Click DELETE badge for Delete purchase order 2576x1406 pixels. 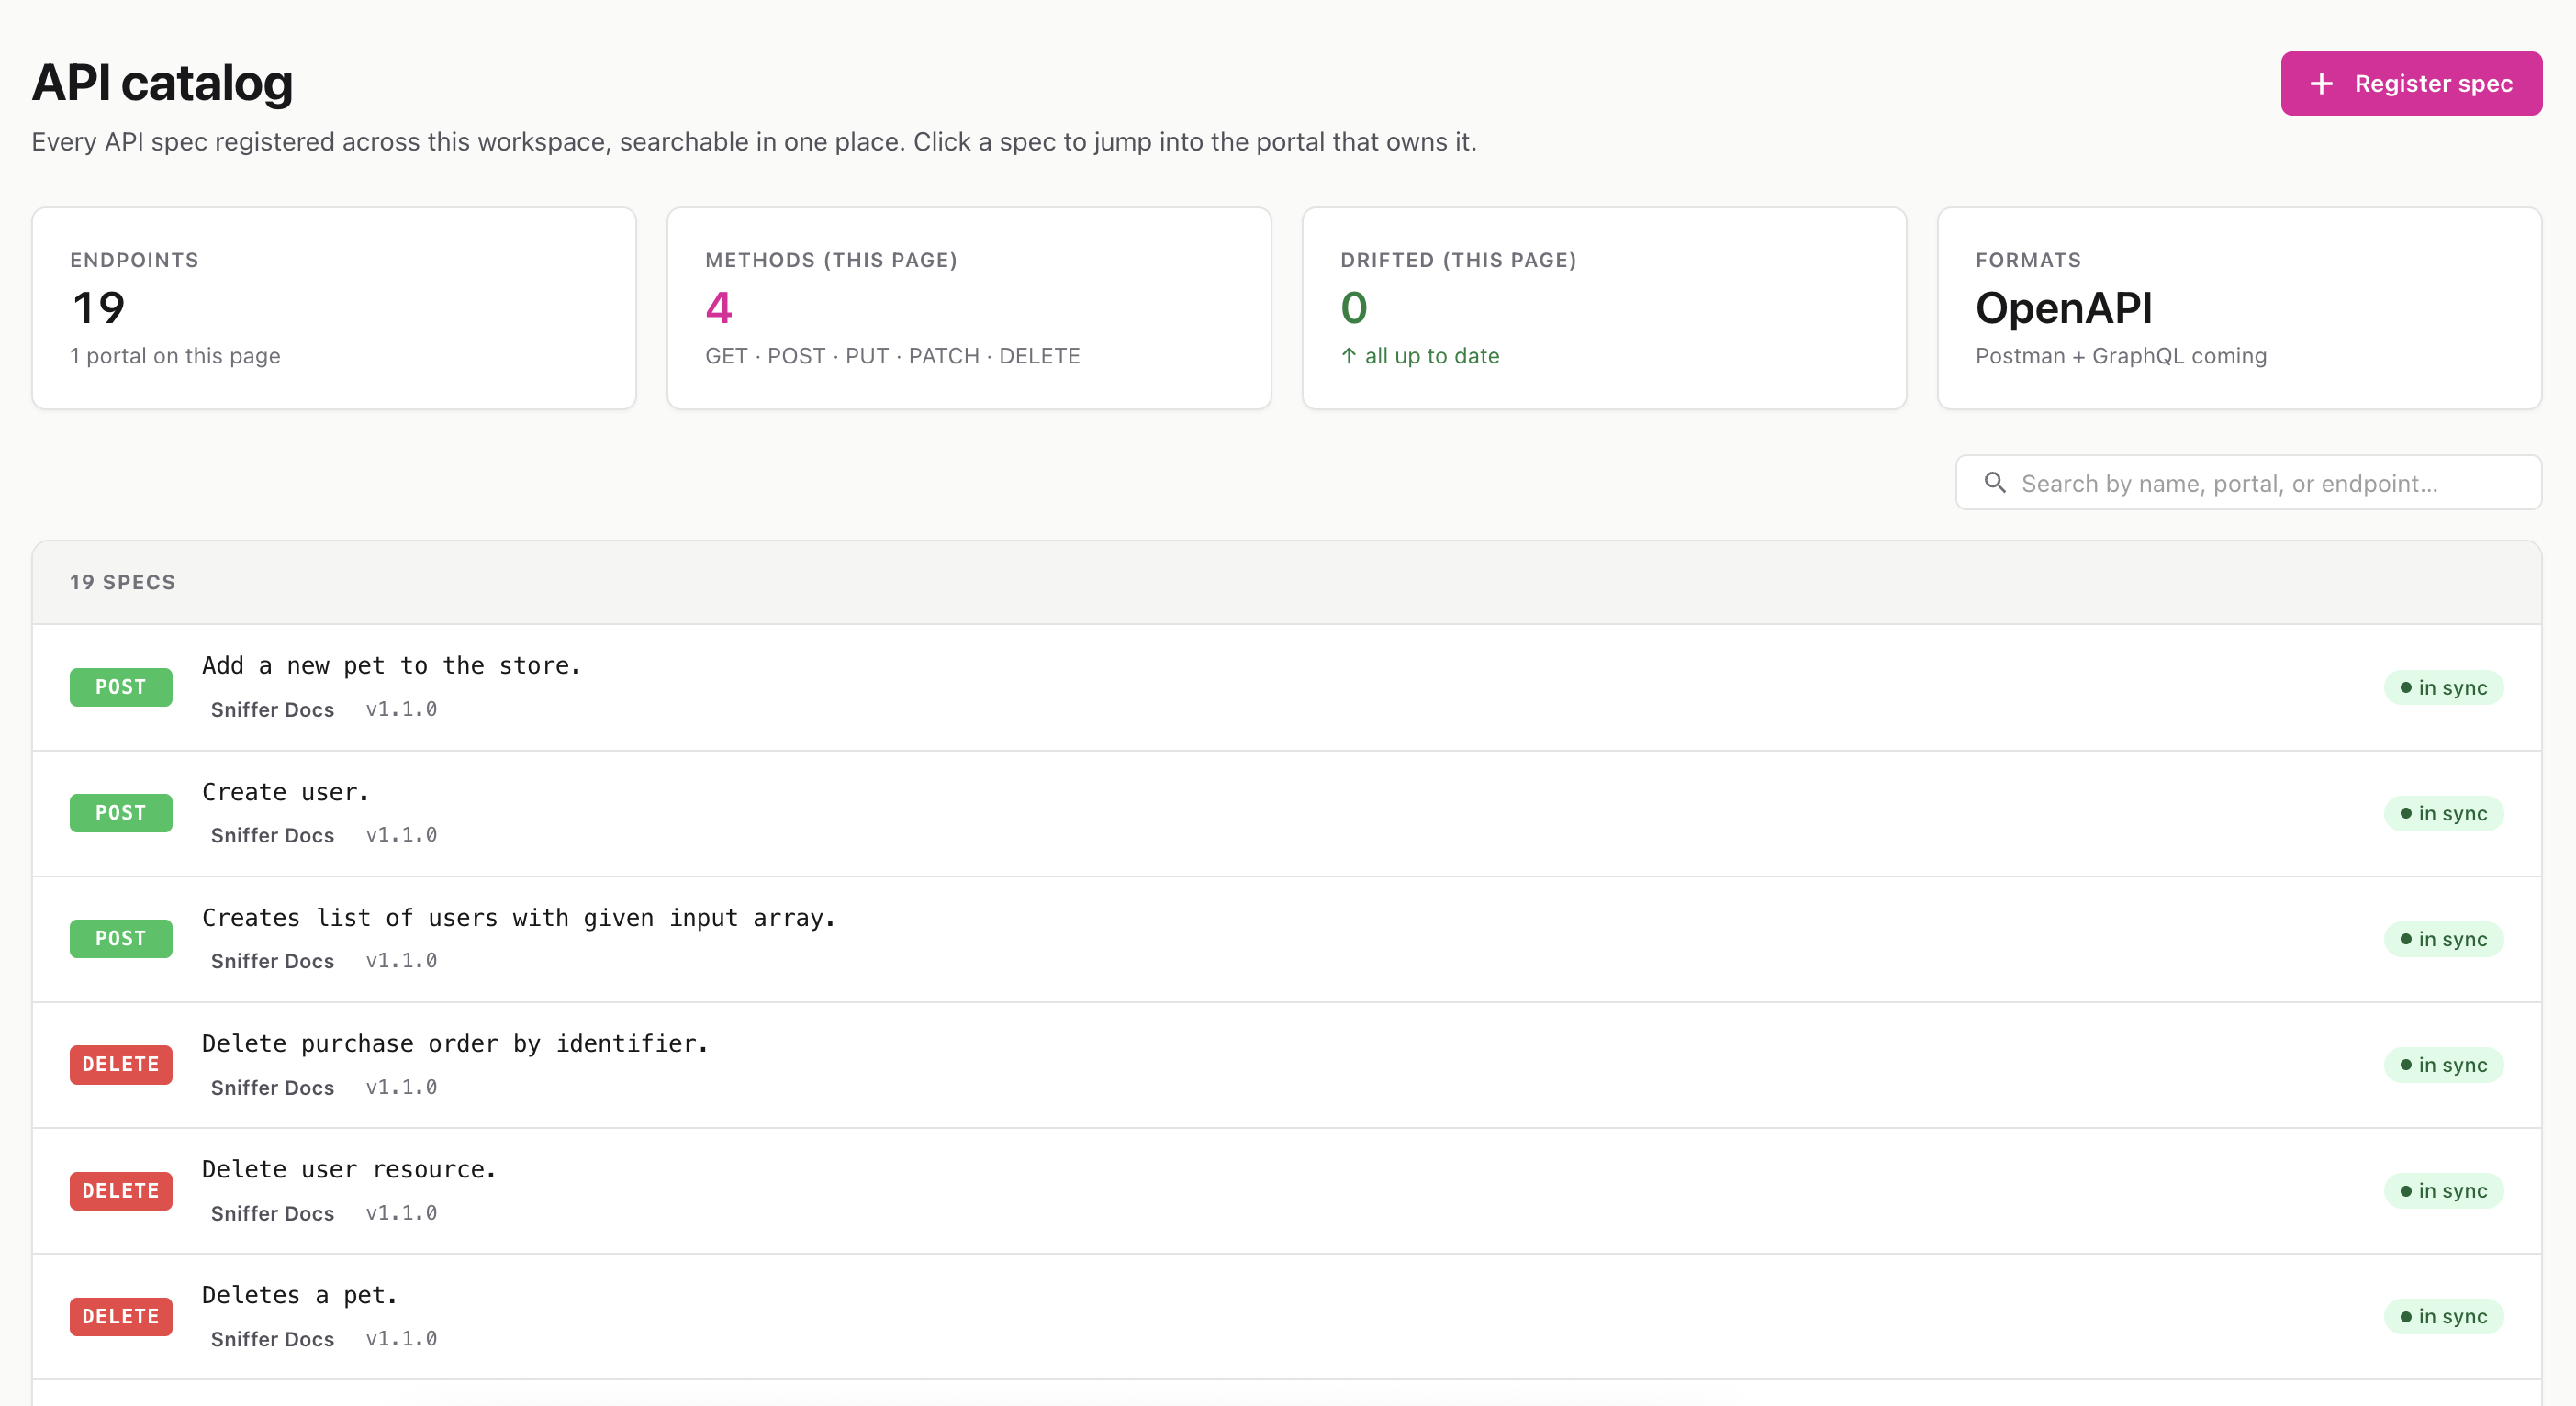click(121, 1065)
